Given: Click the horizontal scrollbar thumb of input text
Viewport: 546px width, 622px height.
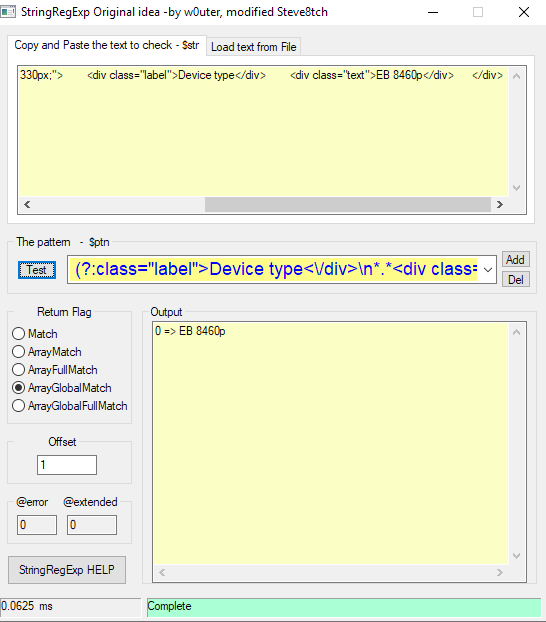Looking at the screenshot, I should (348, 205).
